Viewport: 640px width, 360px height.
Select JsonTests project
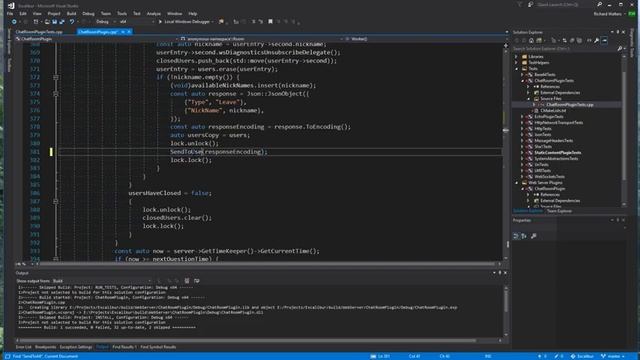[543, 135]
